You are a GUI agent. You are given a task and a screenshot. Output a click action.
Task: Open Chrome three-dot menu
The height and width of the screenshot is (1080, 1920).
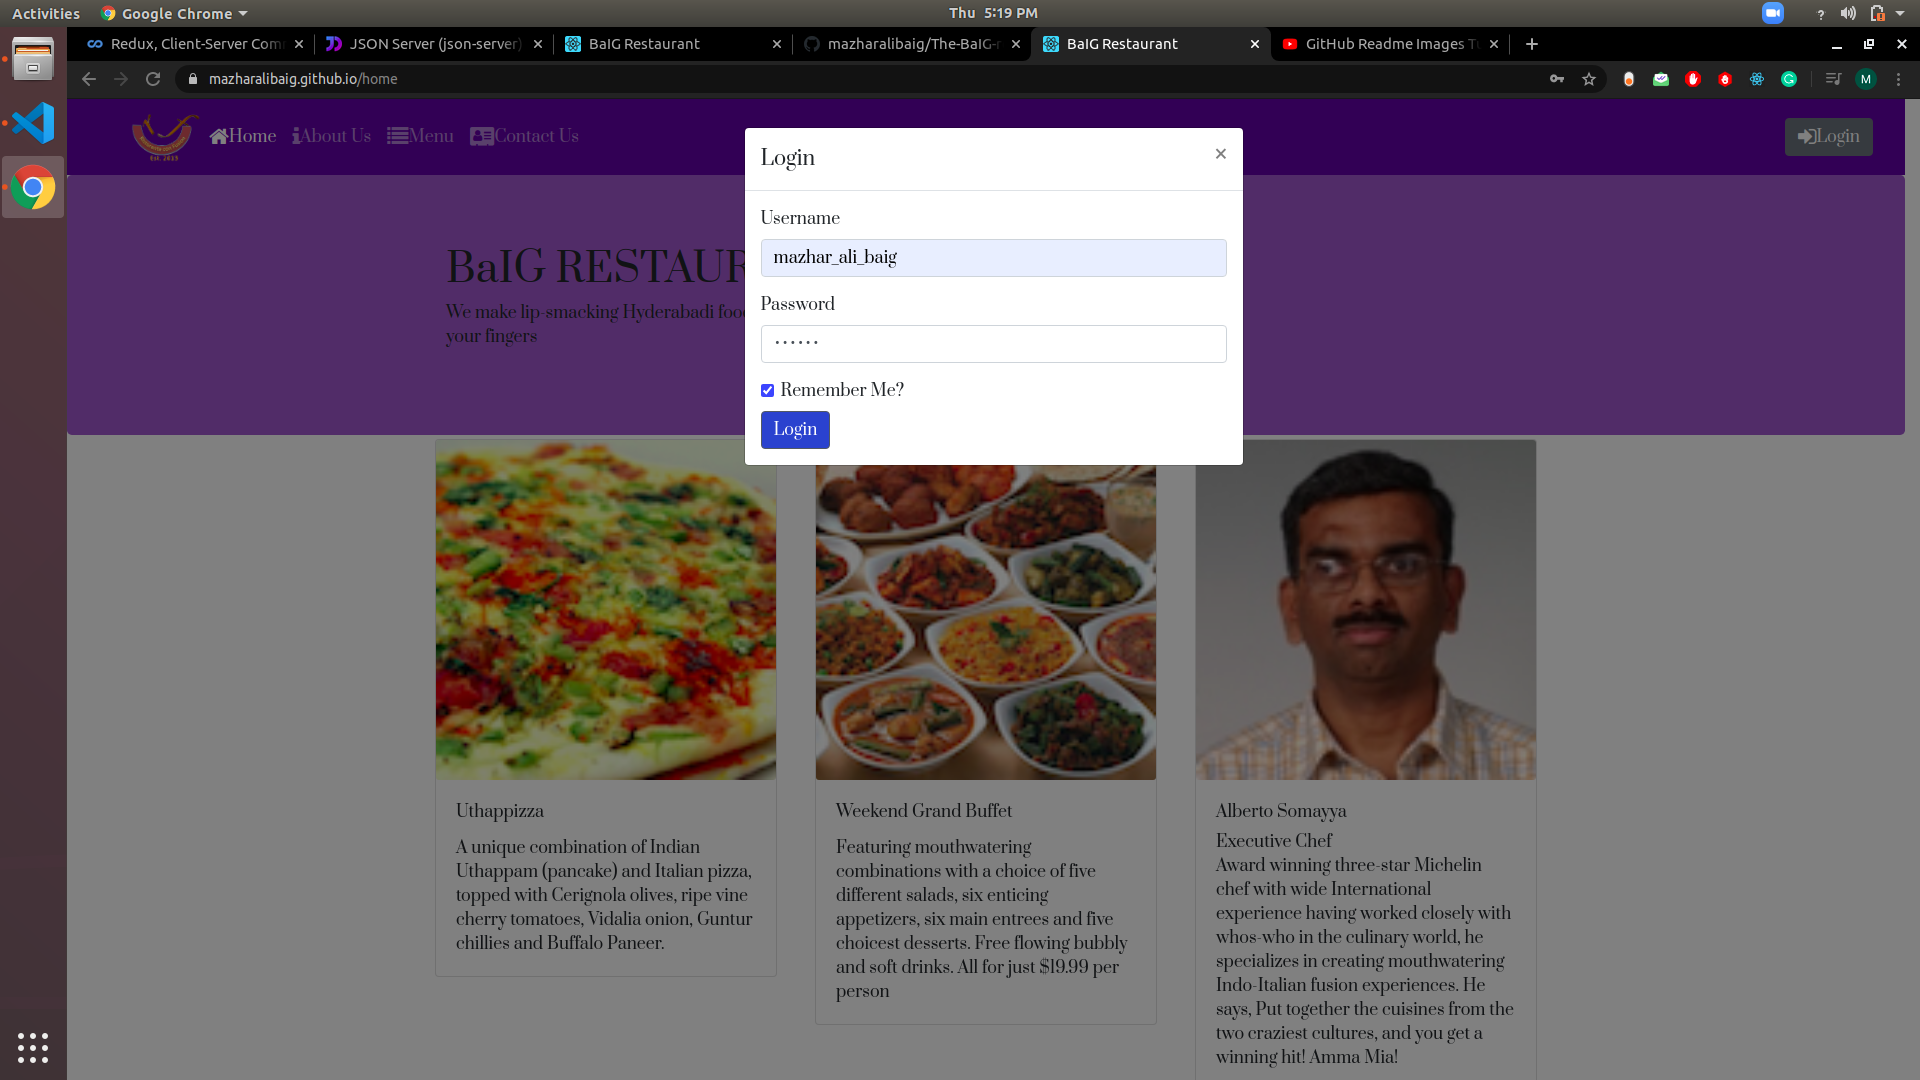tap(1898, 79)
